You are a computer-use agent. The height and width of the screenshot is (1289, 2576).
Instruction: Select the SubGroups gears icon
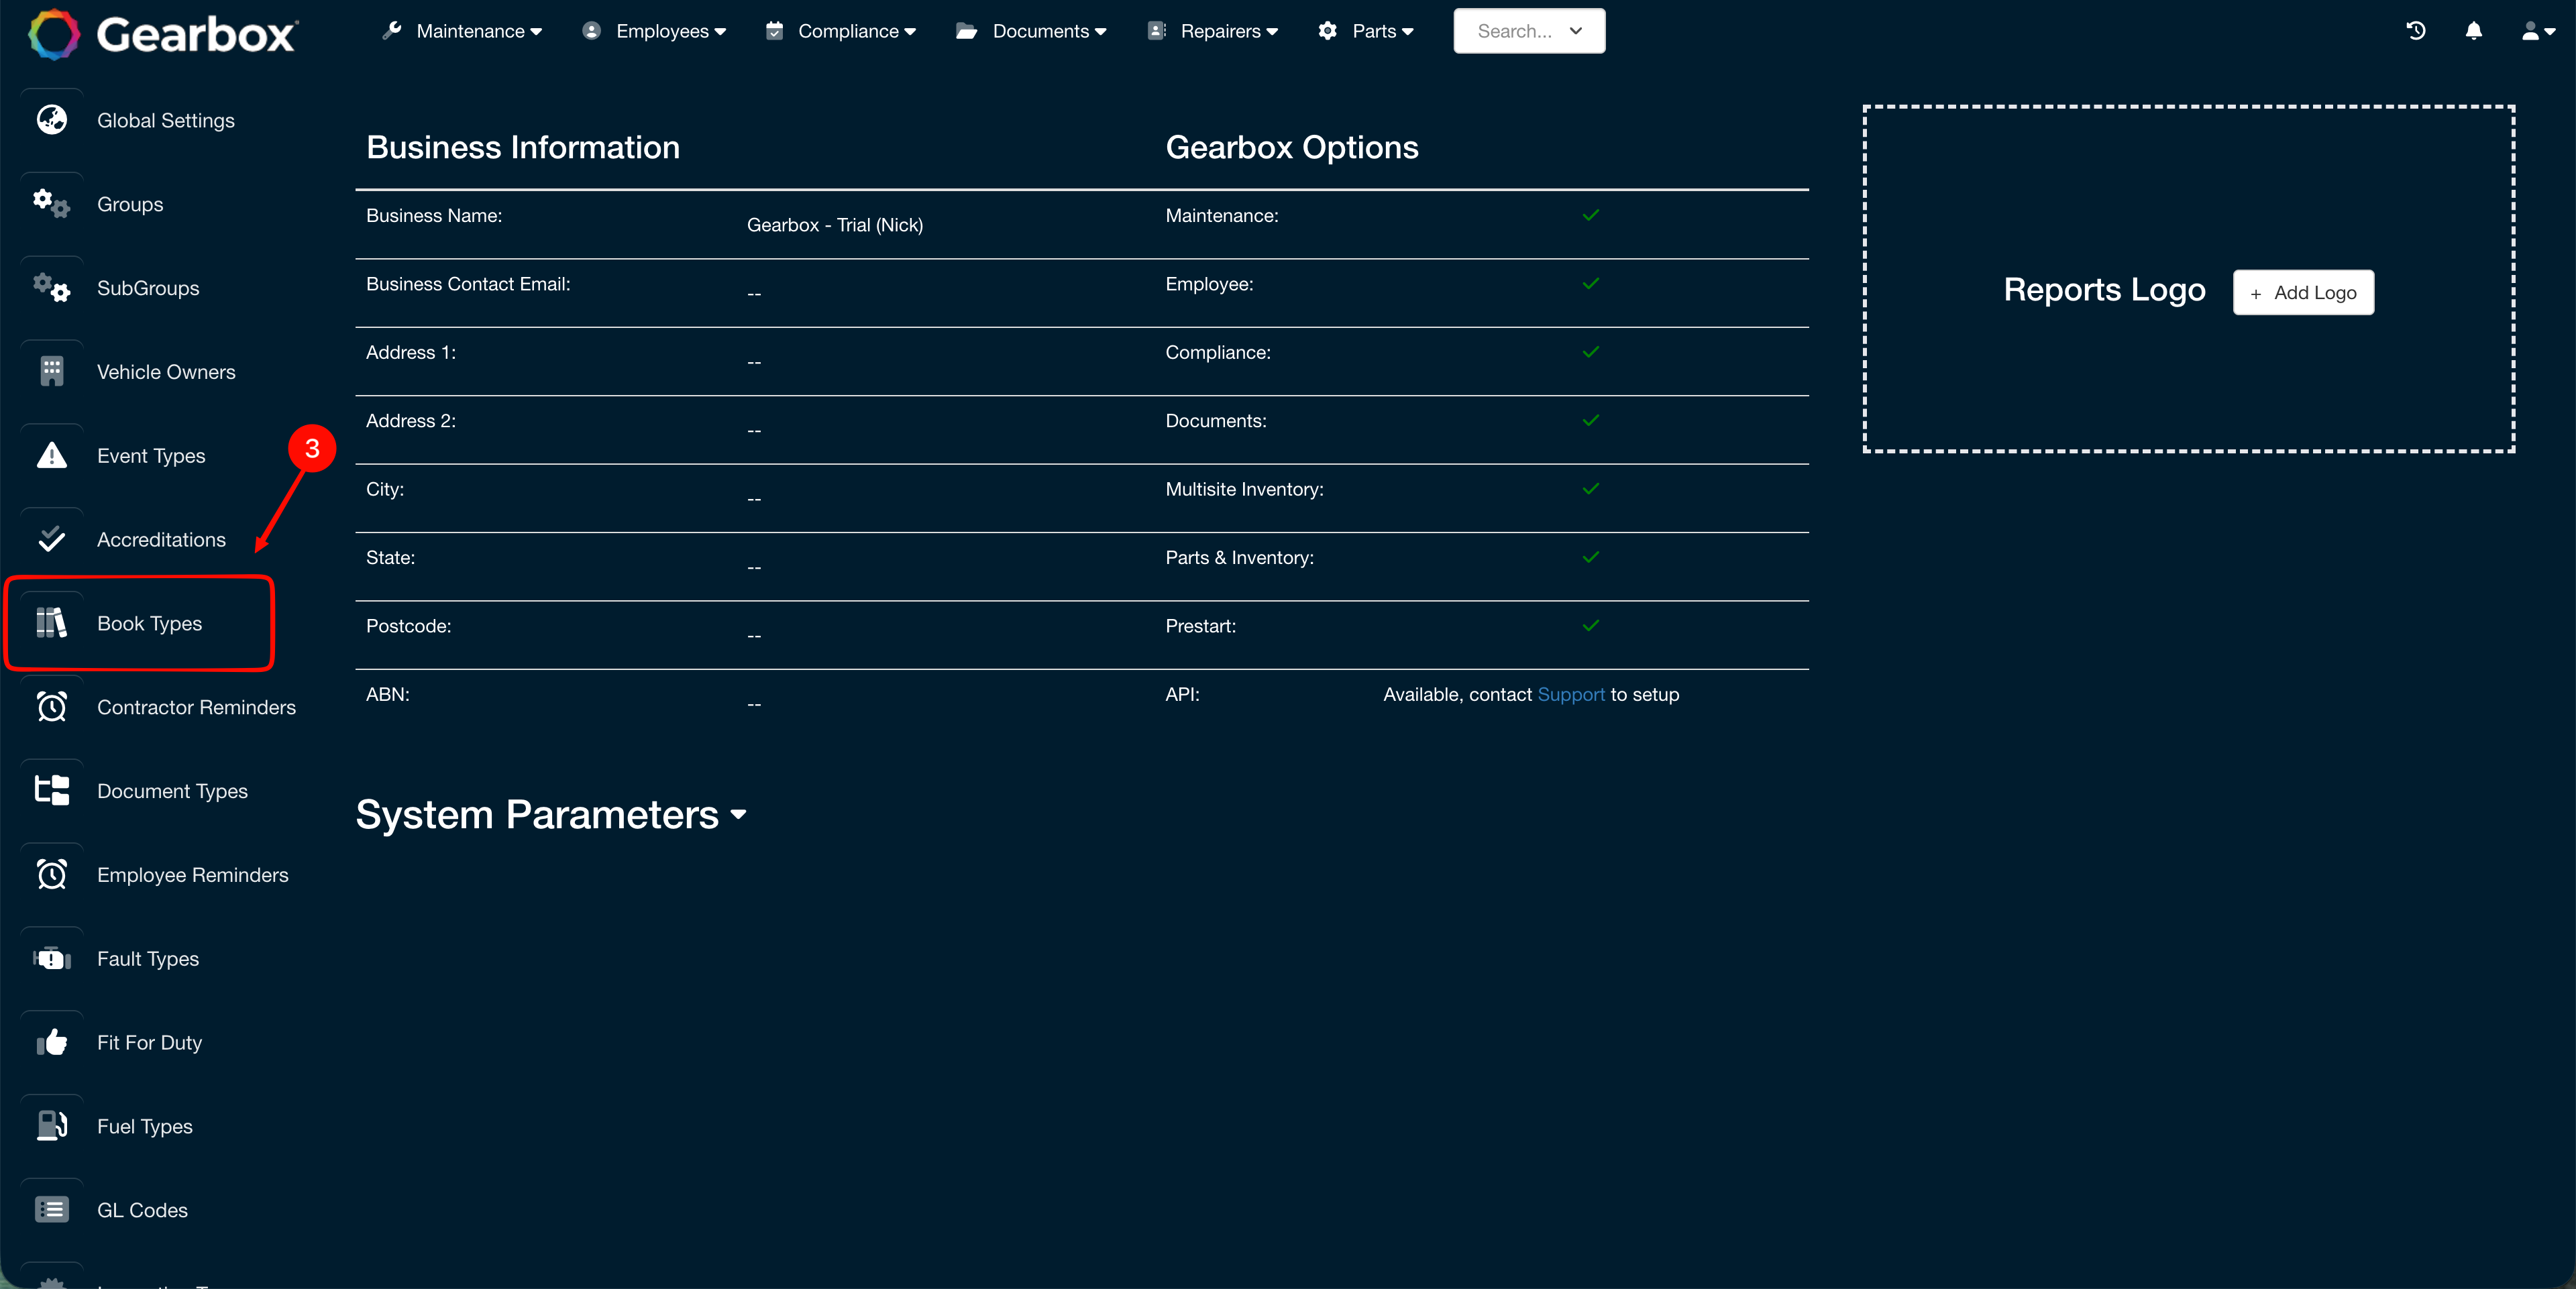(x=52, y=288)
